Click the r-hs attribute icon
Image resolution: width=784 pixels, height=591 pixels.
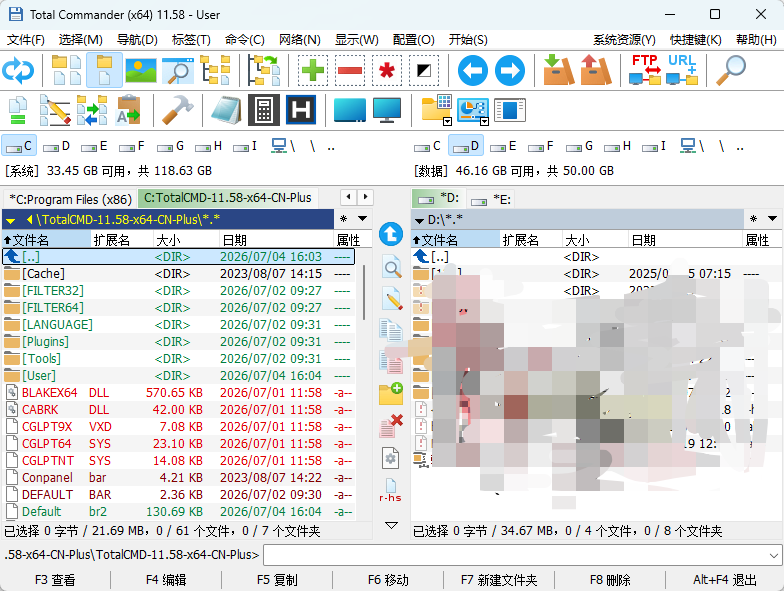[390, 490]
